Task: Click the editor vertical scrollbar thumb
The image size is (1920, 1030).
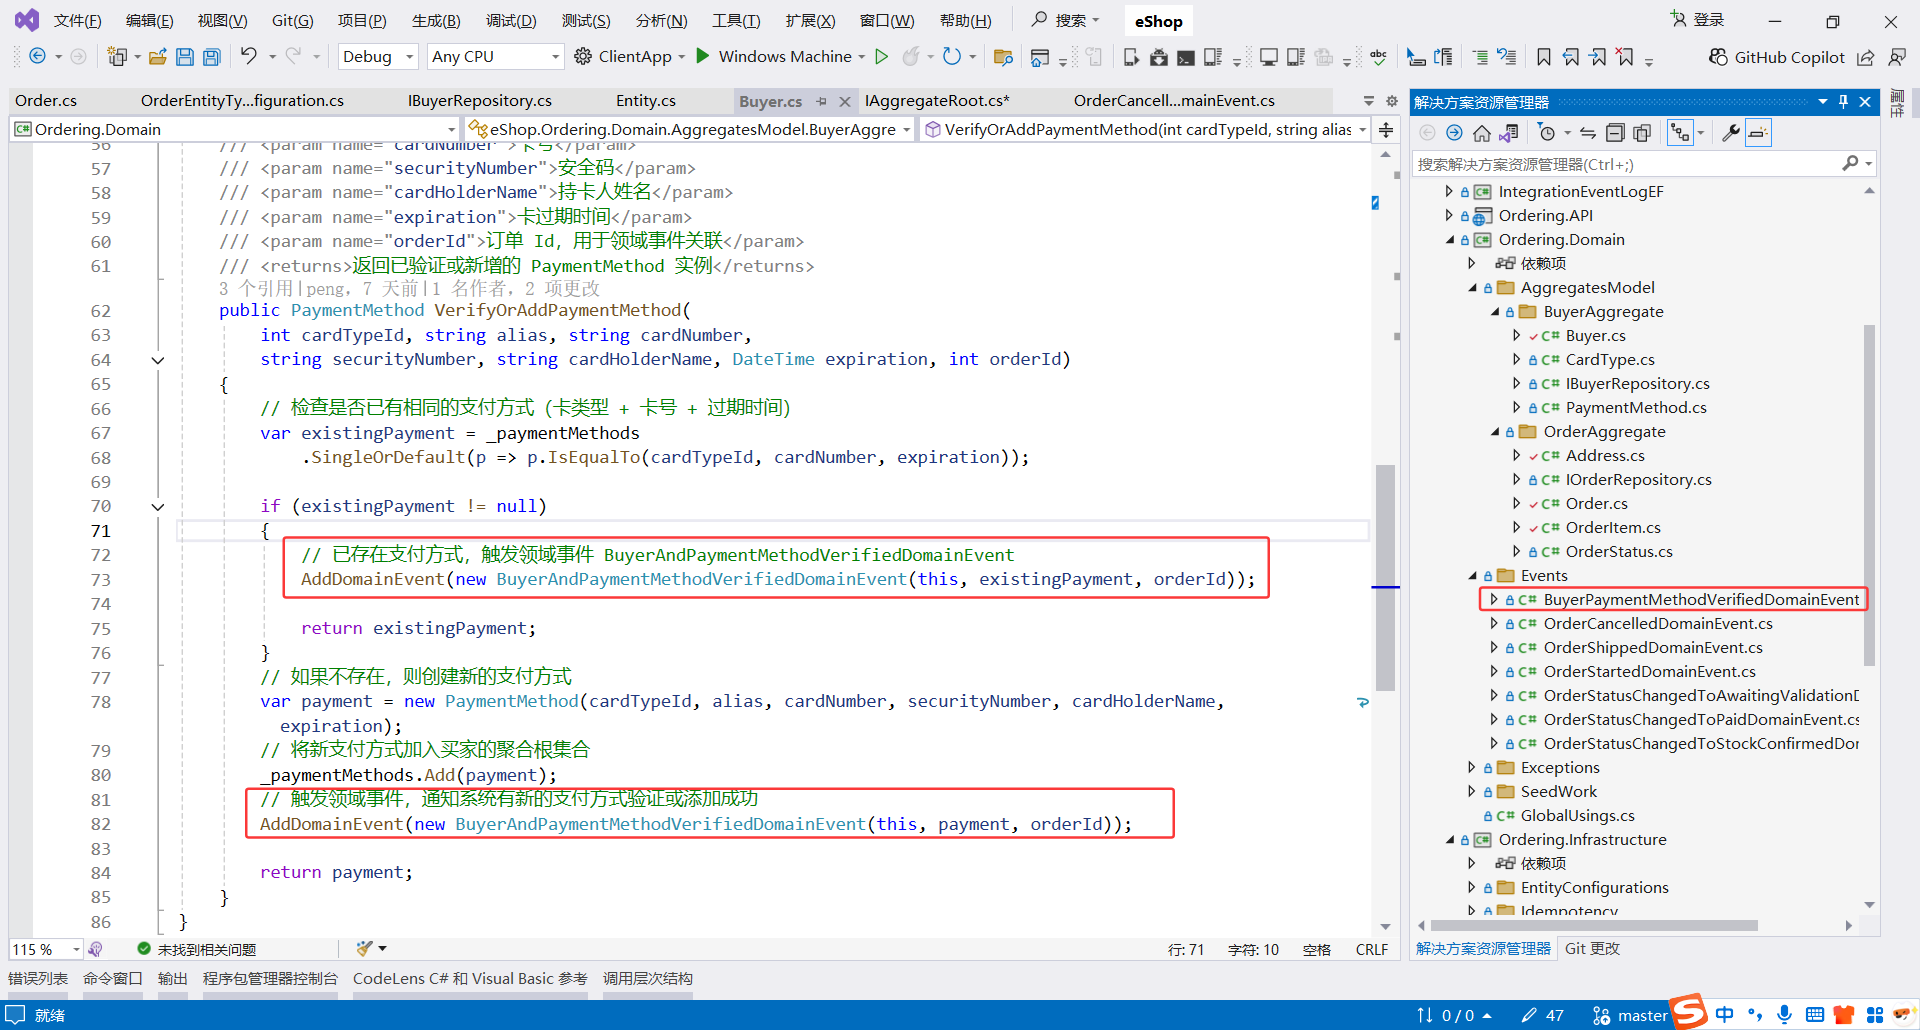Action: (1385, 578)
